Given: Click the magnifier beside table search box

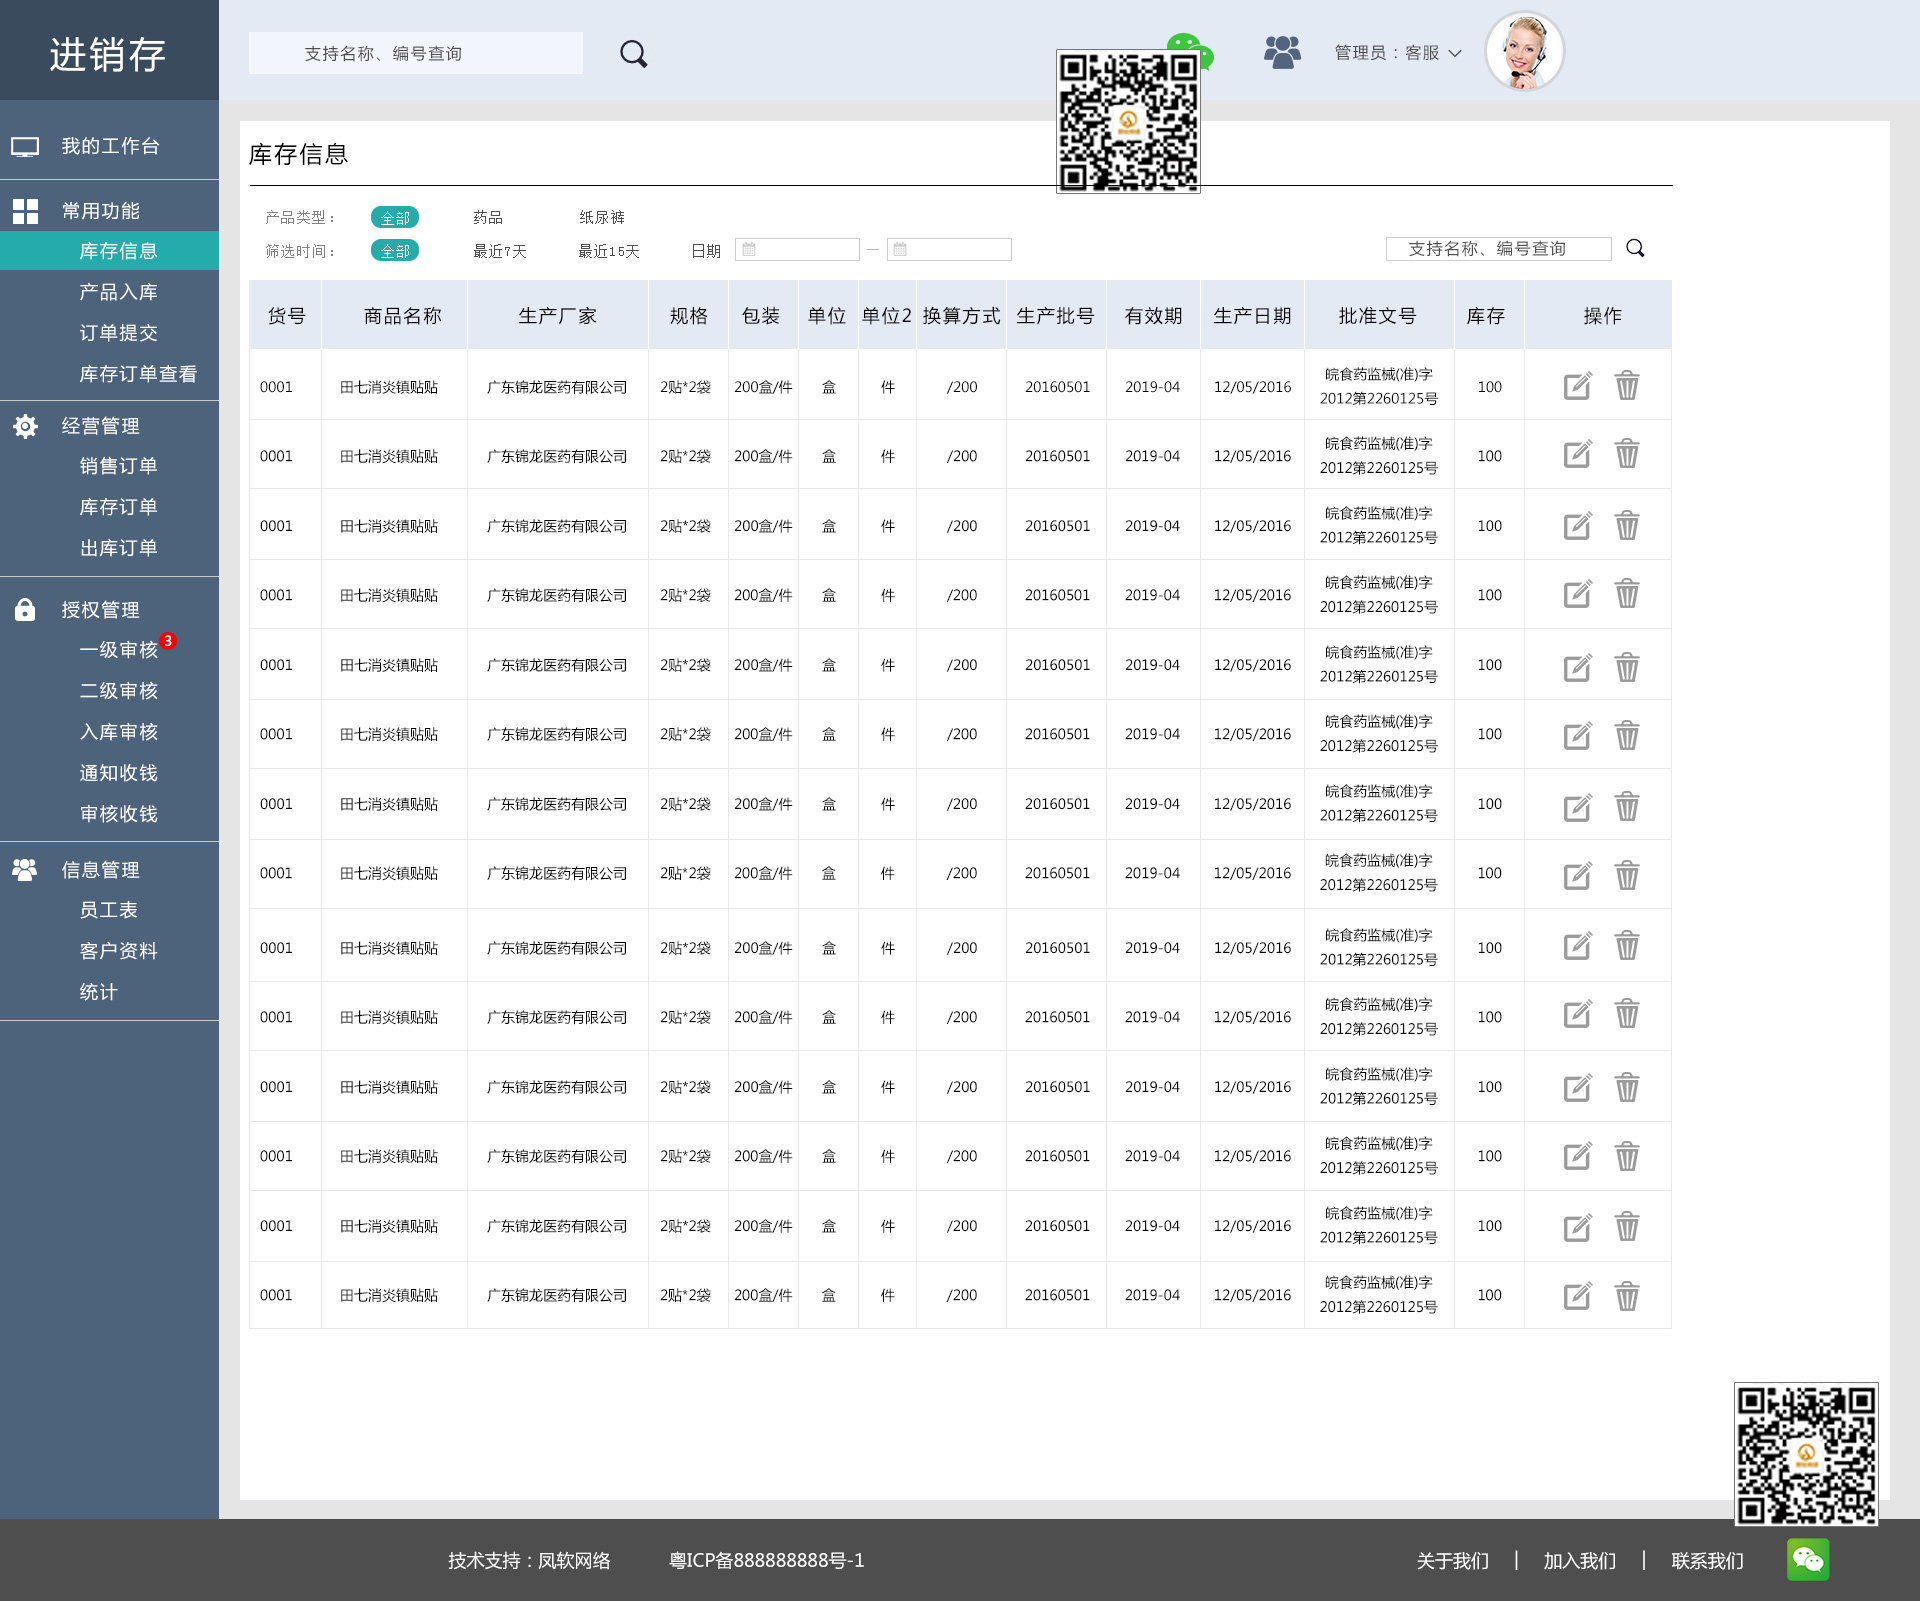Looking at the screenshot, I should coord(1635,248).
